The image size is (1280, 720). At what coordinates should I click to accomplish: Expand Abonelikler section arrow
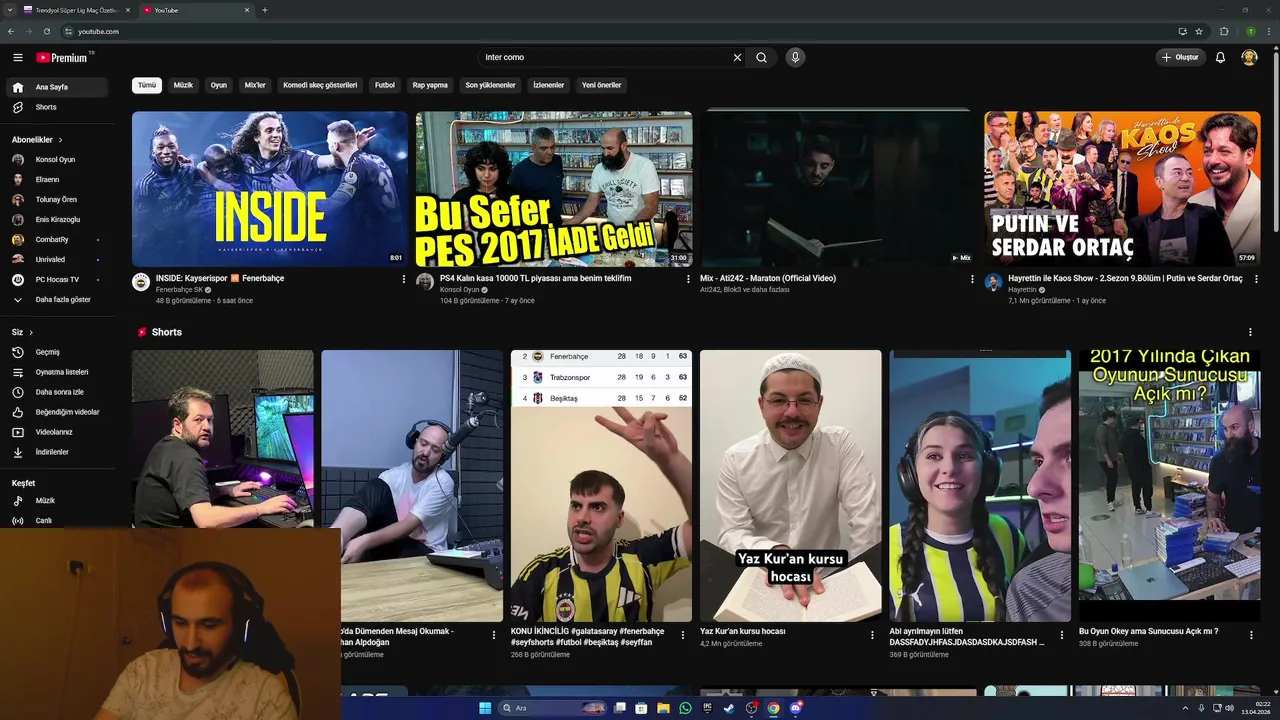coord(60,140)
